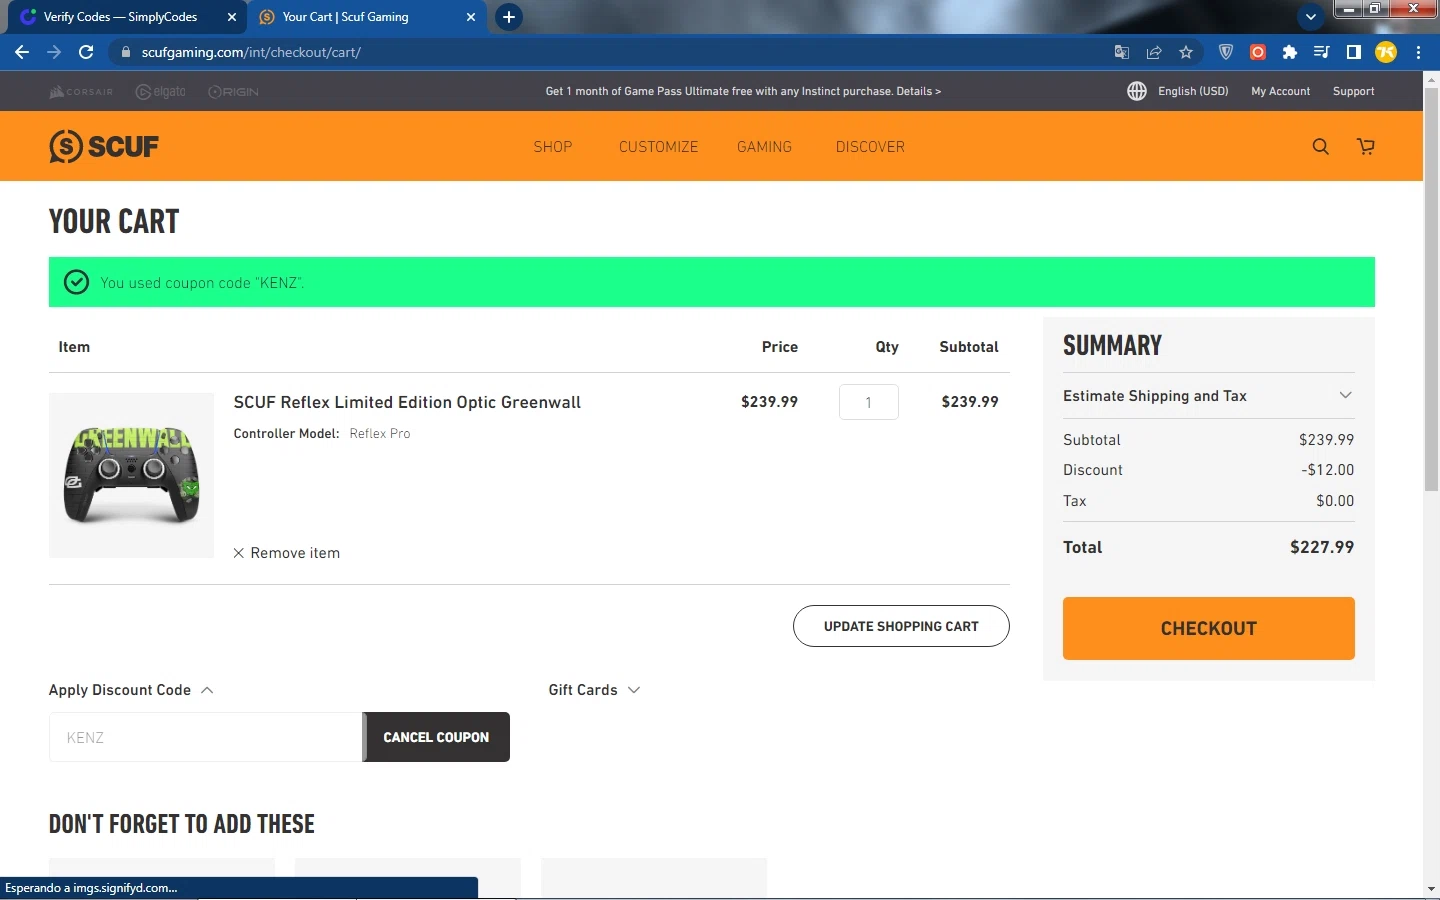1440x900 pixels.
Task: Open the Elgato brand logo link
Action: tap(161, 91)
